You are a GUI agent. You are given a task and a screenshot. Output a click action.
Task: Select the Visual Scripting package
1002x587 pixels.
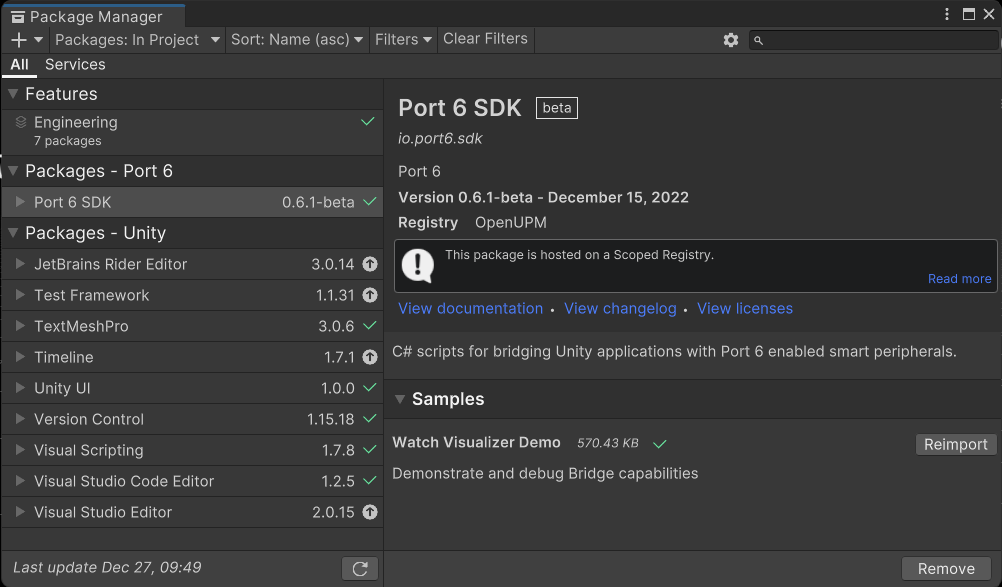point(192,450)
